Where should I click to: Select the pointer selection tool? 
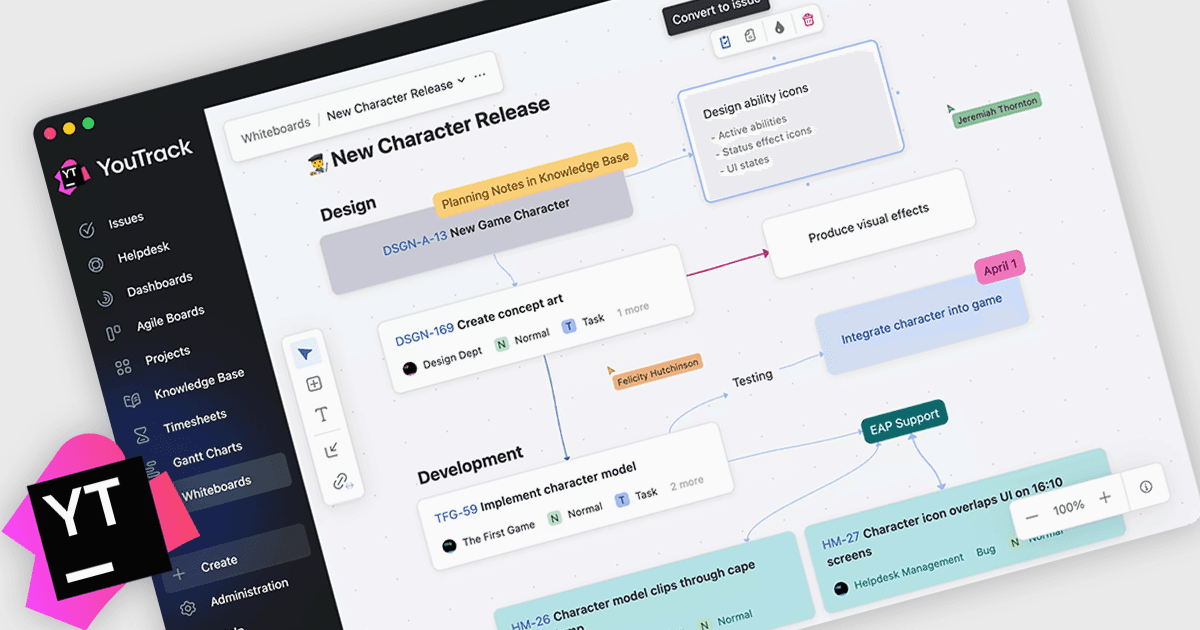coord(306,352)
